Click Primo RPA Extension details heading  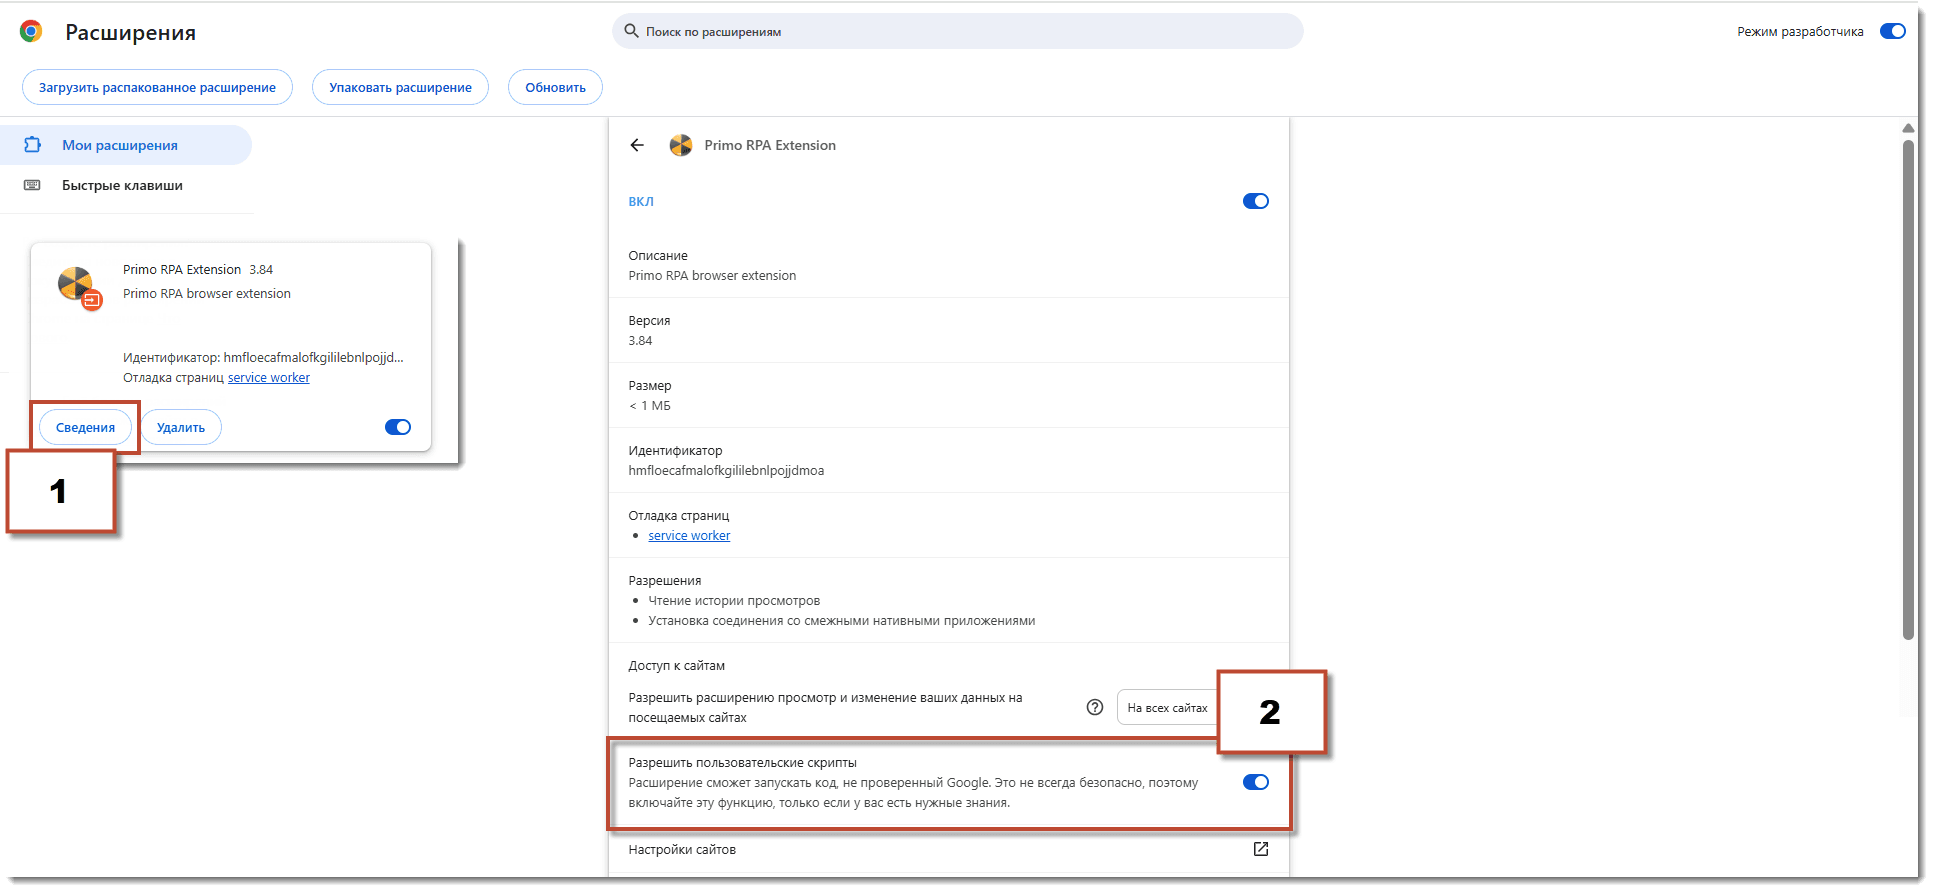[770, 145]
